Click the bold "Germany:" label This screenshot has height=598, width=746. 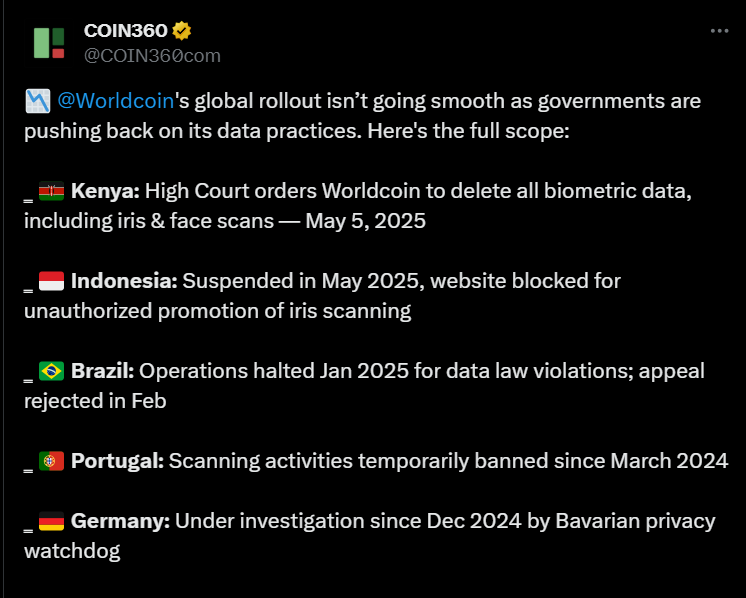[121, 521]
